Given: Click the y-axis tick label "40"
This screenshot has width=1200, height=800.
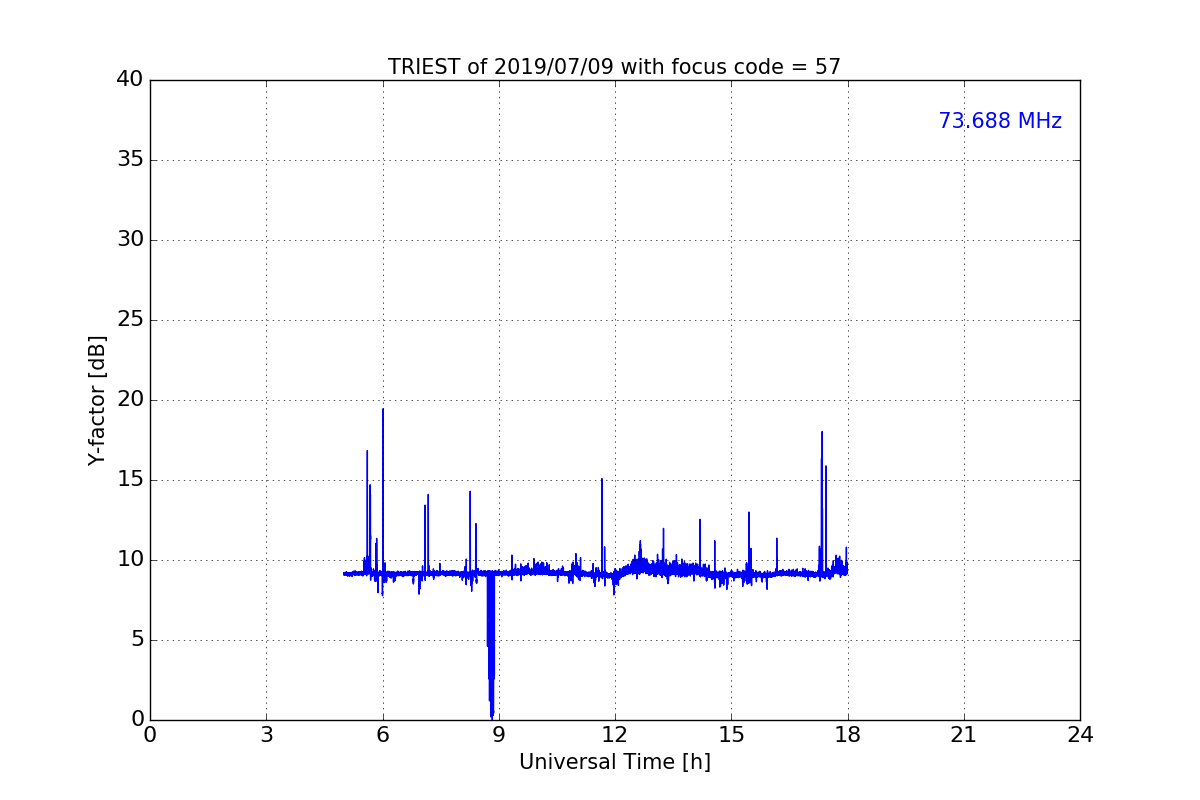Looking at the screenshot, I should click(129, 79).
